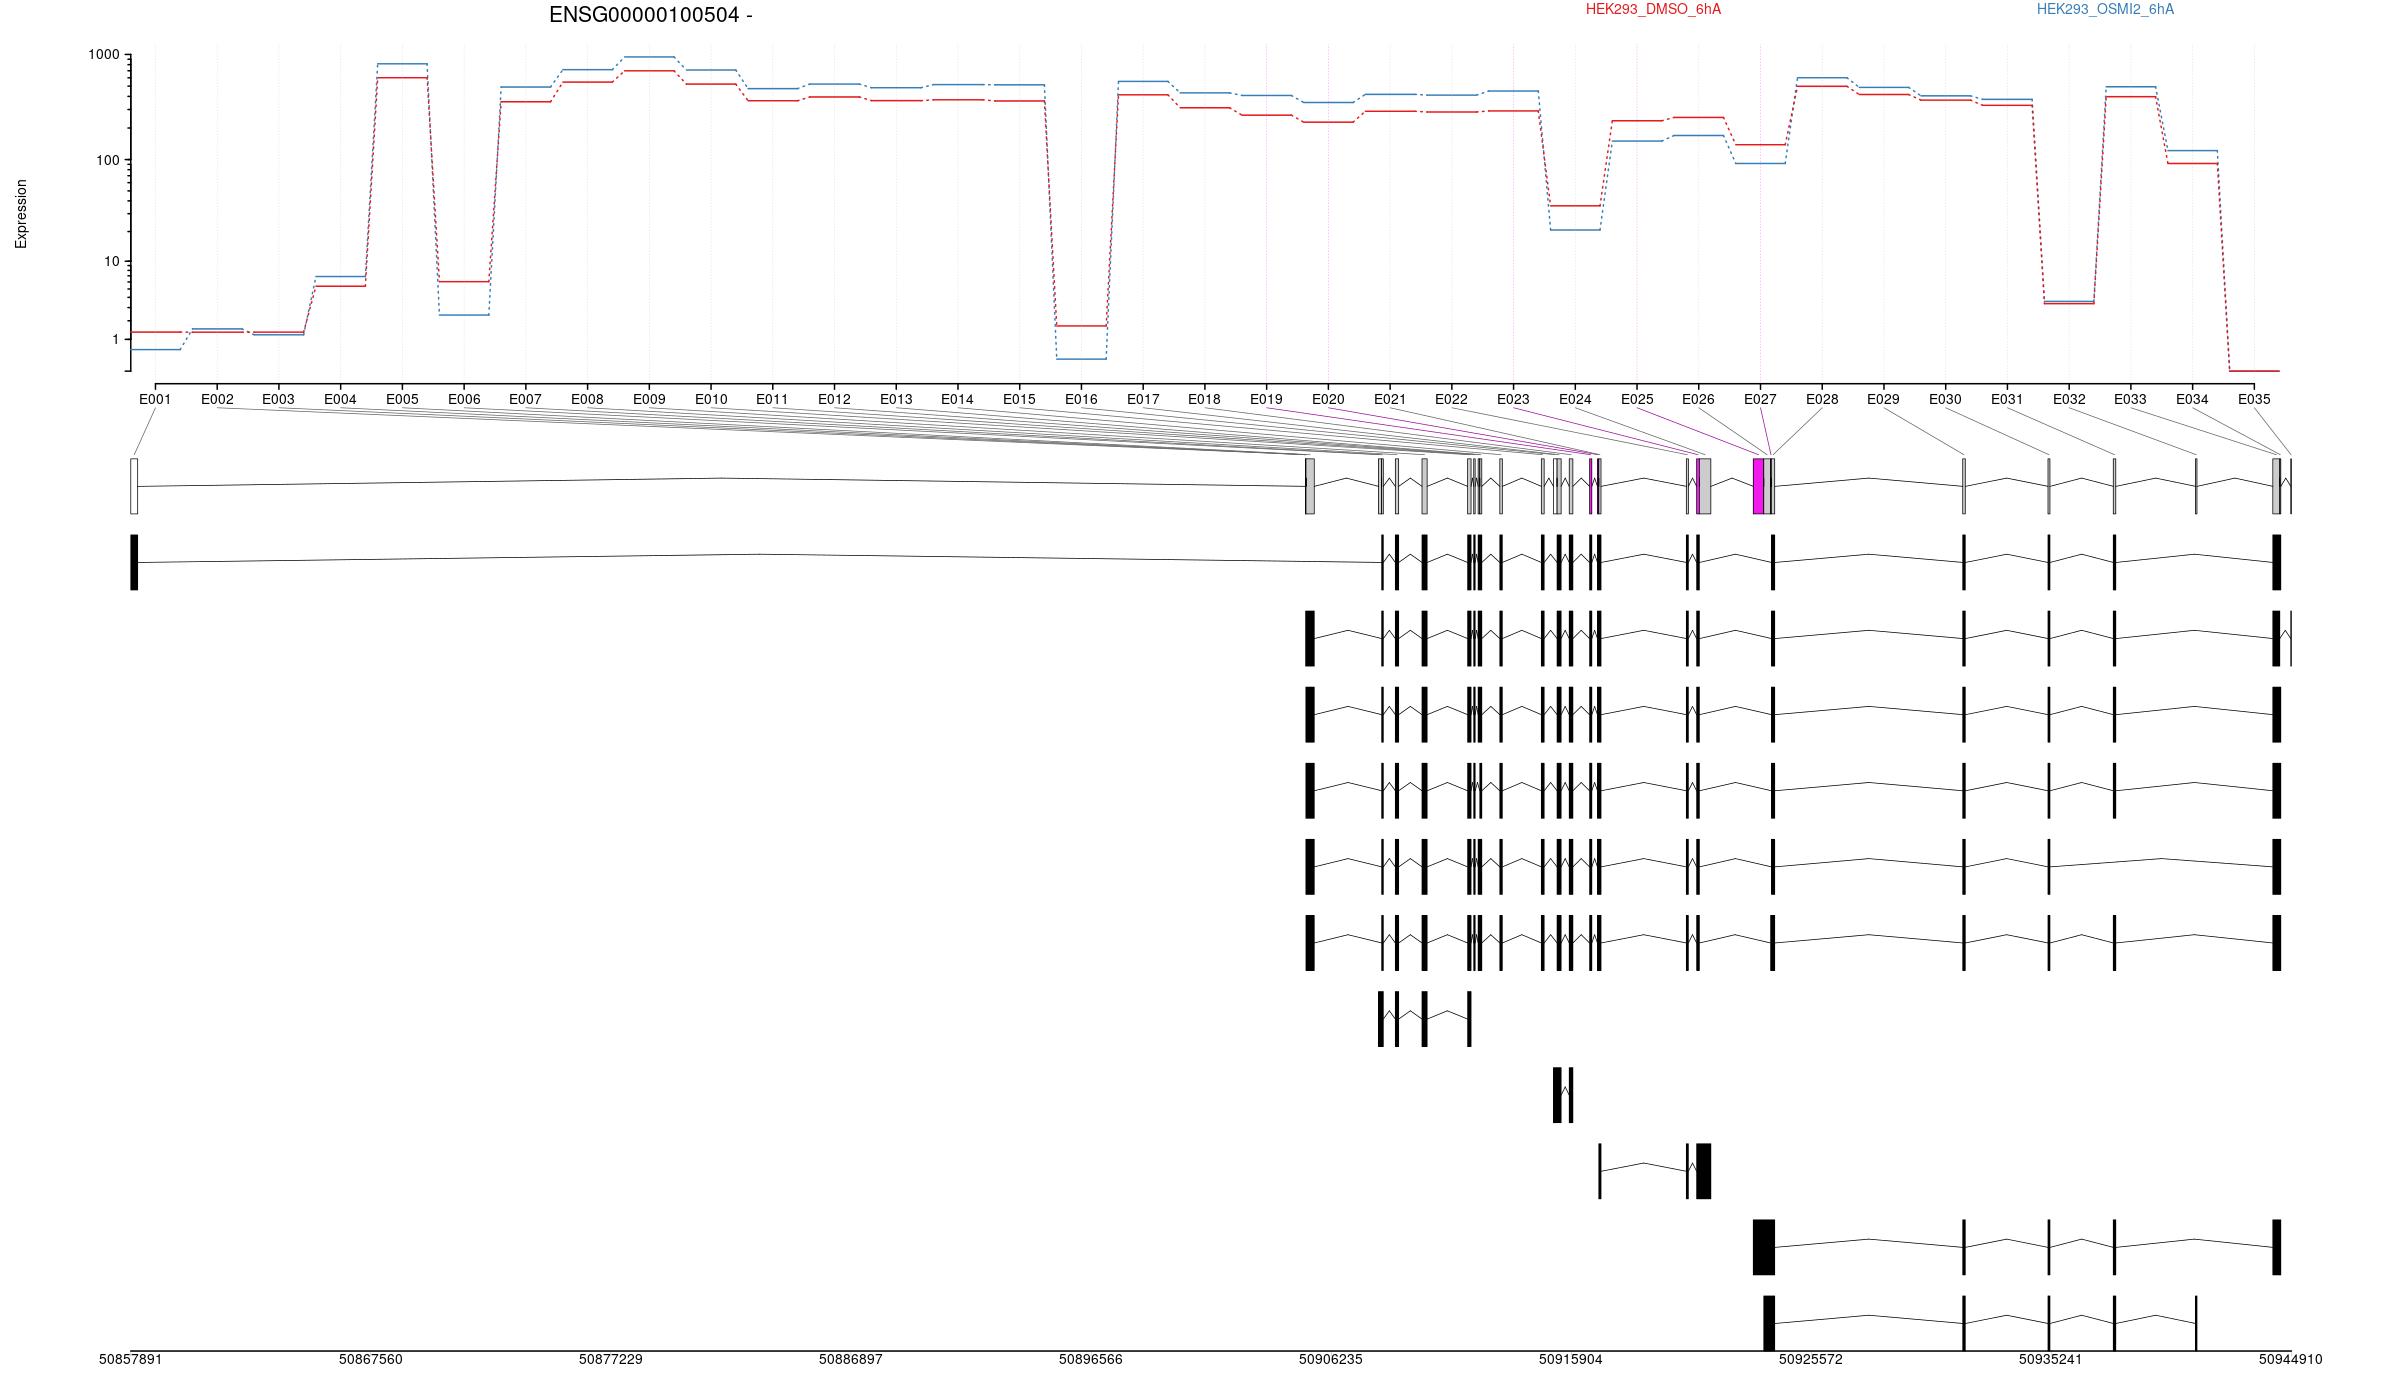The width and height of the screenshot is (2400, 1380).
Task: Click exon label E001
Action: [155, 399]
